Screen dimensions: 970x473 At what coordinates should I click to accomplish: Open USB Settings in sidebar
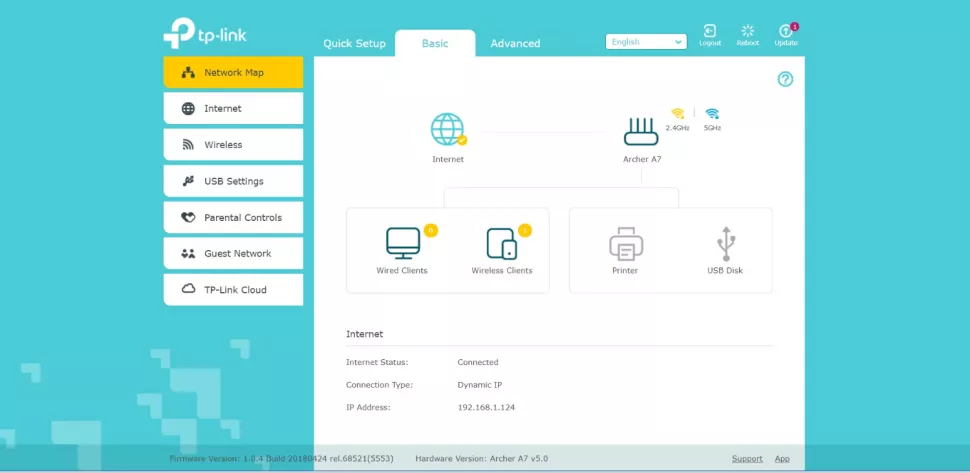click(233, 181)
